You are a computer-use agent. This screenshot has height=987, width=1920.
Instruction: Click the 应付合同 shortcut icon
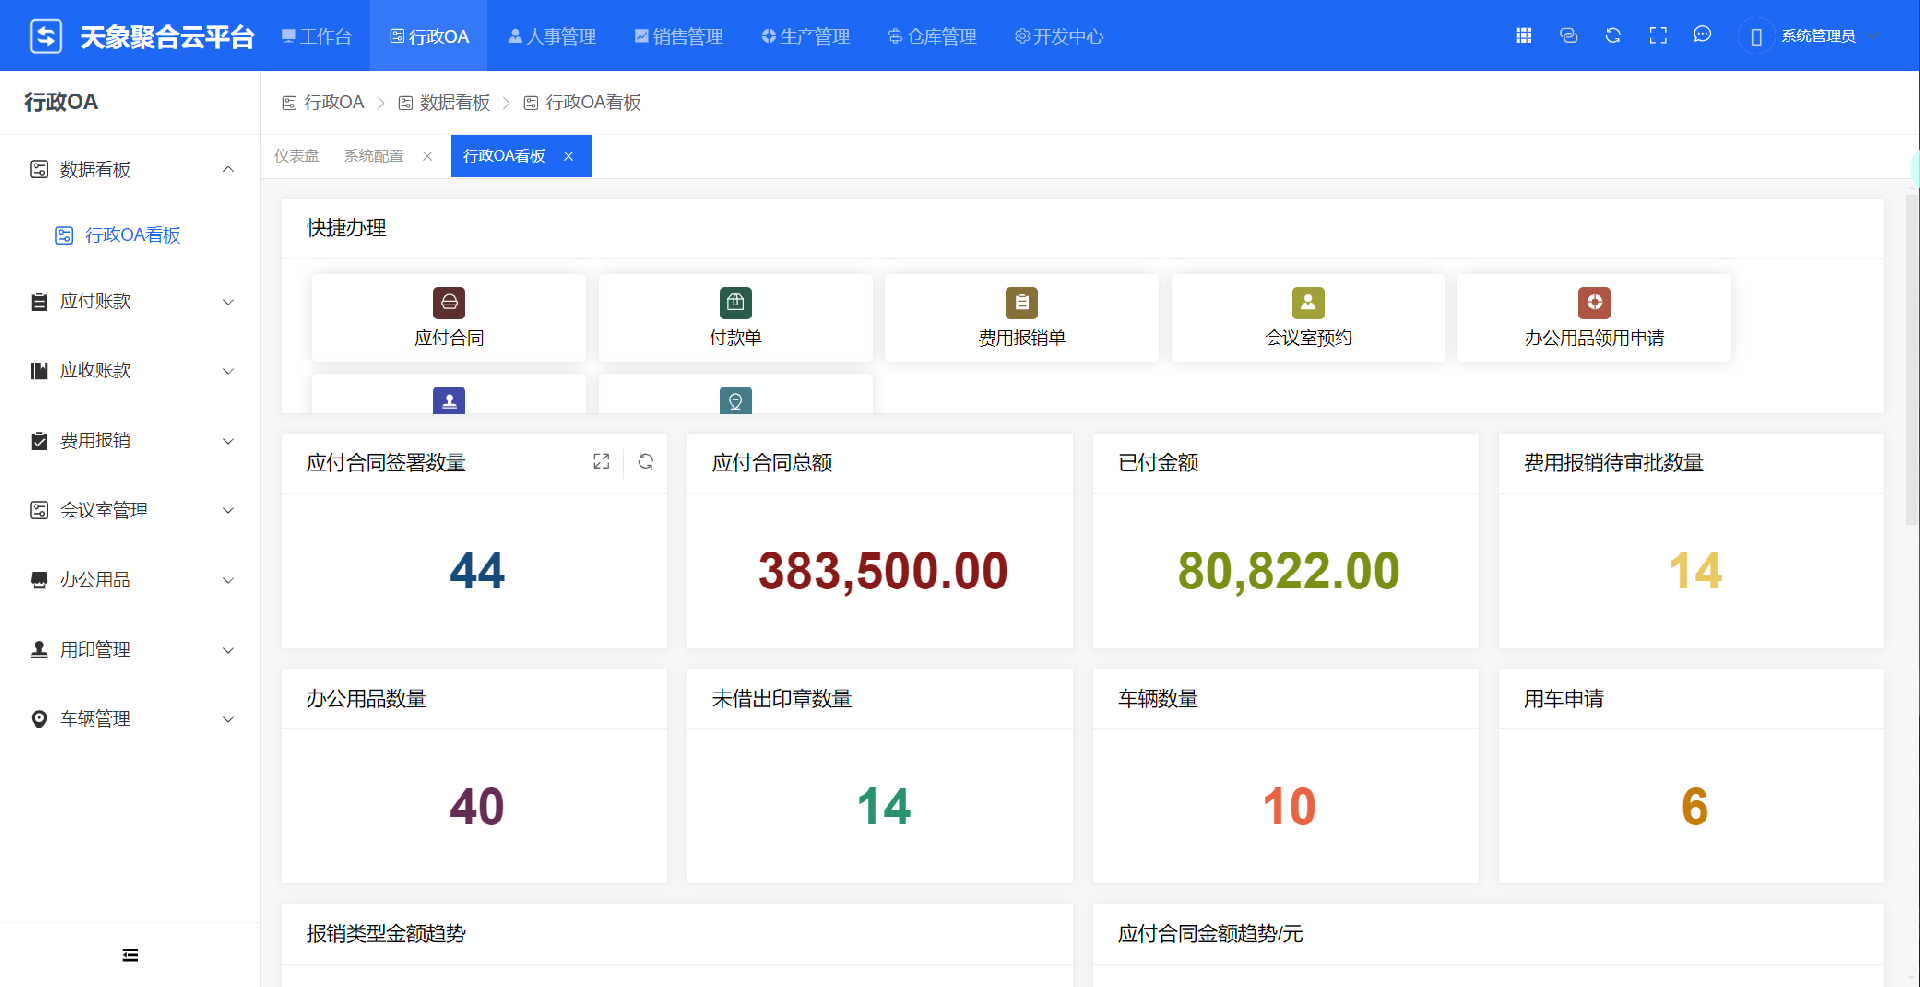coord(449,302)
